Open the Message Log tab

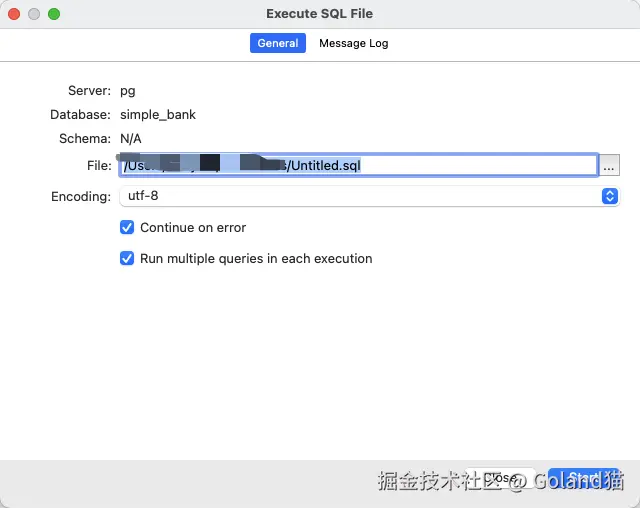353,43
